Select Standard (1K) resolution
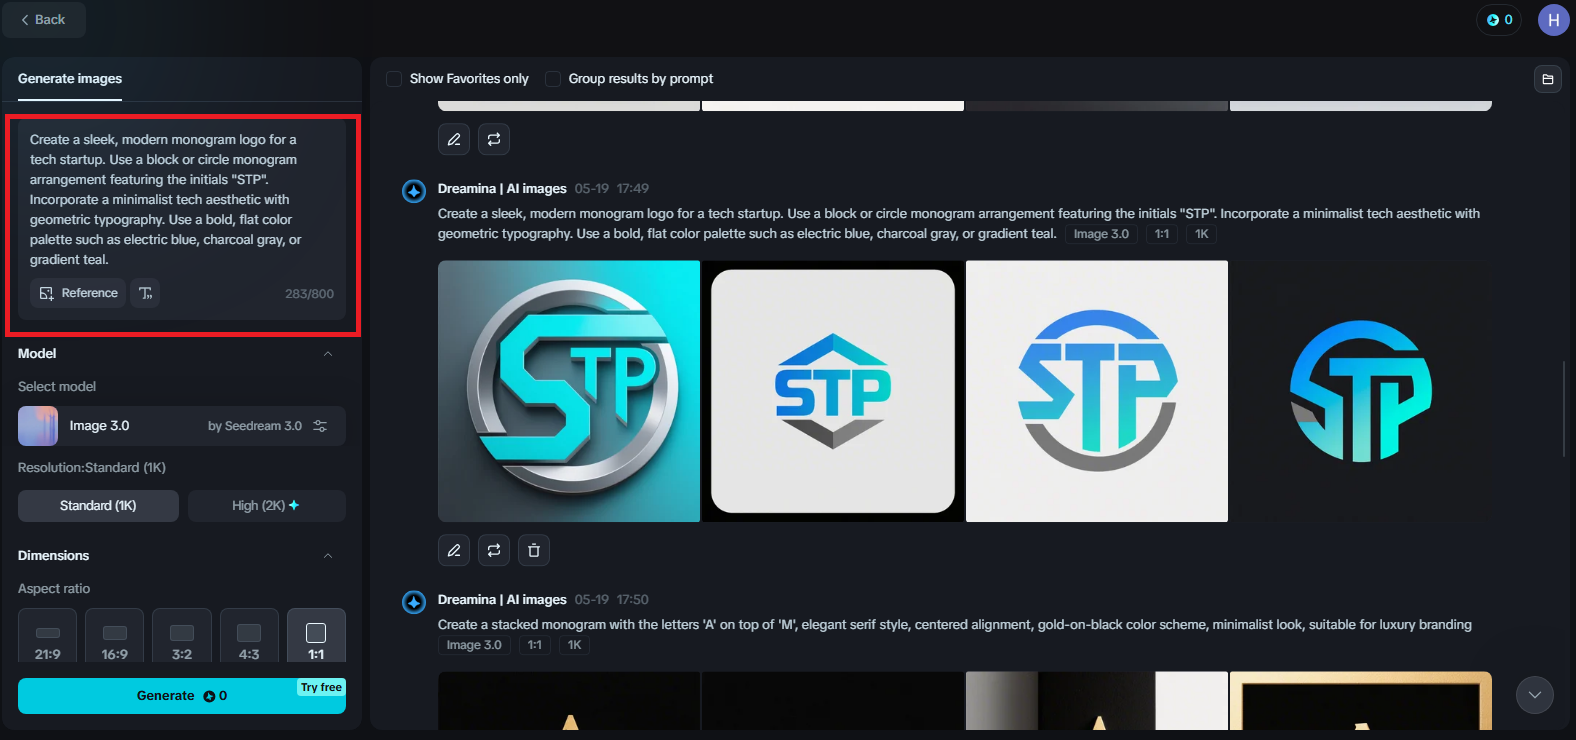 click(98, 506)
